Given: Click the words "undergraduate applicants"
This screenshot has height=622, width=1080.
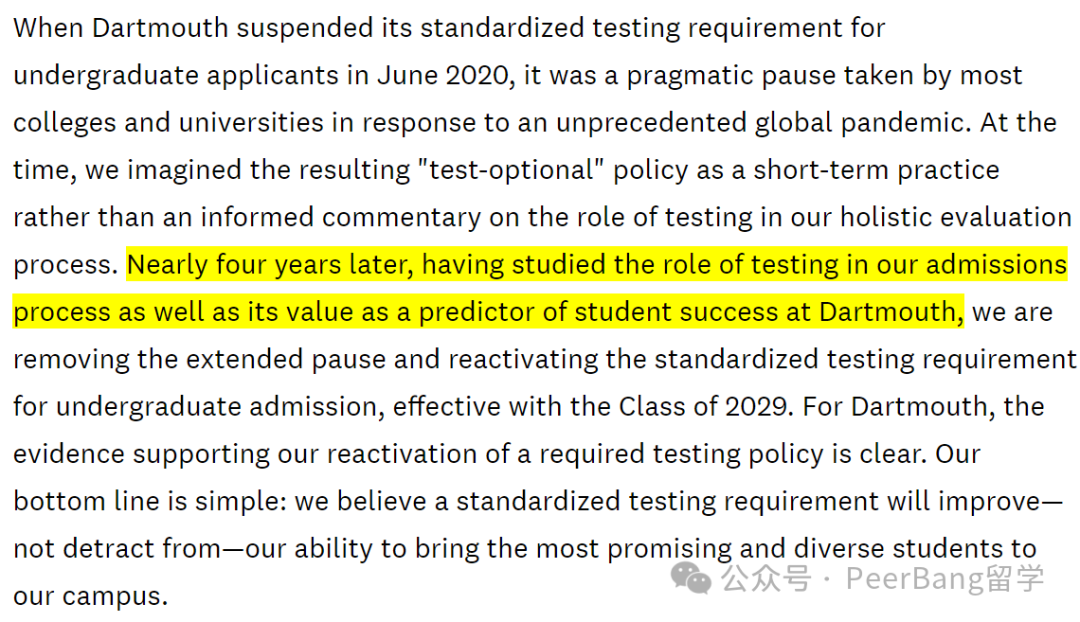Looking at the screenshot, I should pos(176,76).
